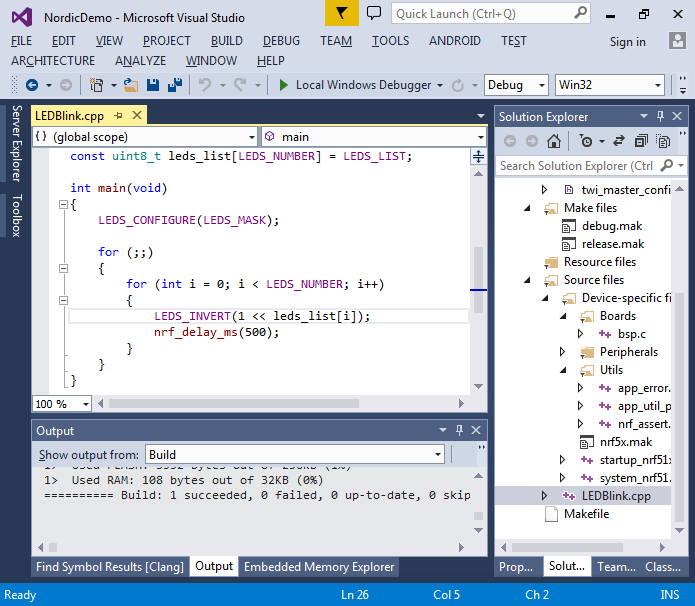
Task: Pin the Solution Explorer panel
Action: point(660,116)
